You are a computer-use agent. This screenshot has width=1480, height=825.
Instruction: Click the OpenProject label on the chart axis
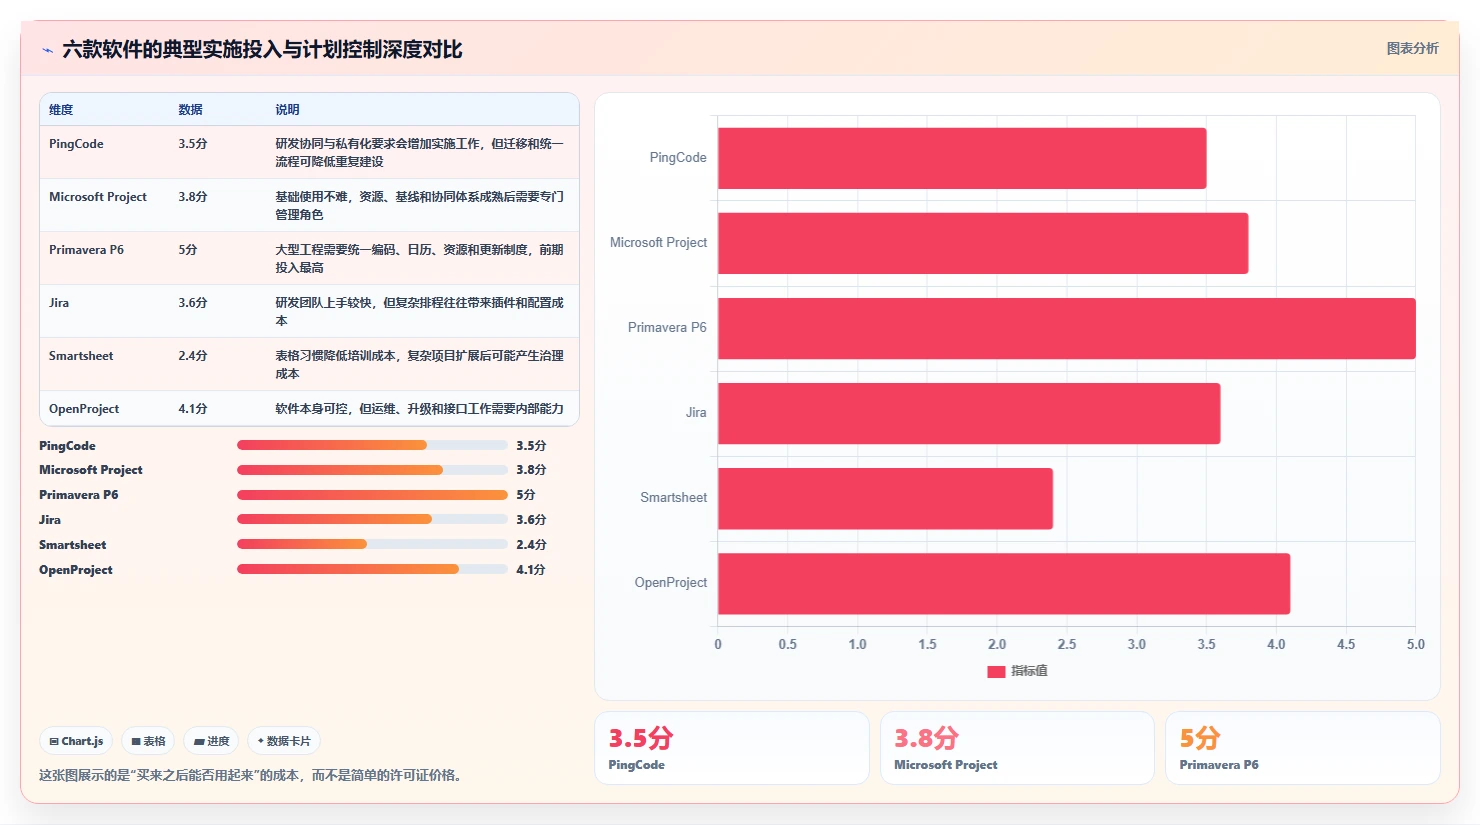pyautogui.click(x=670, y=583)
